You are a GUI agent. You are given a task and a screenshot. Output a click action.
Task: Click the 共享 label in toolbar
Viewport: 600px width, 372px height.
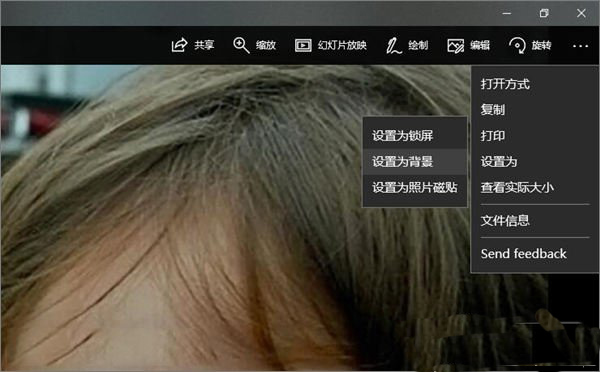[x=204, y=45]
